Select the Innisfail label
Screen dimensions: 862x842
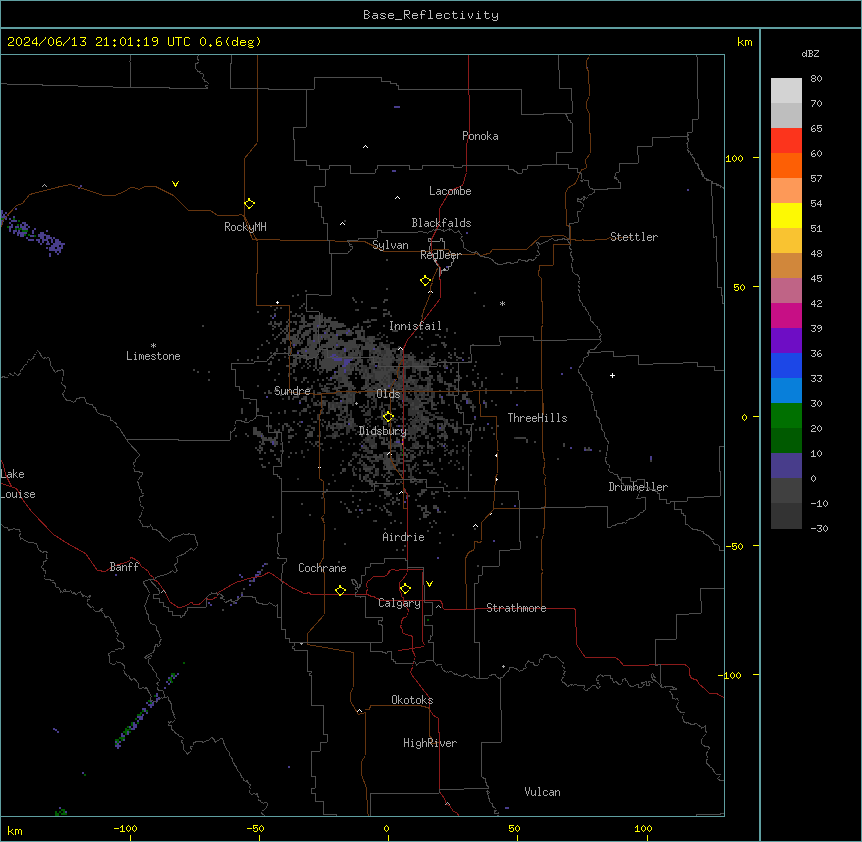point(415,326)
